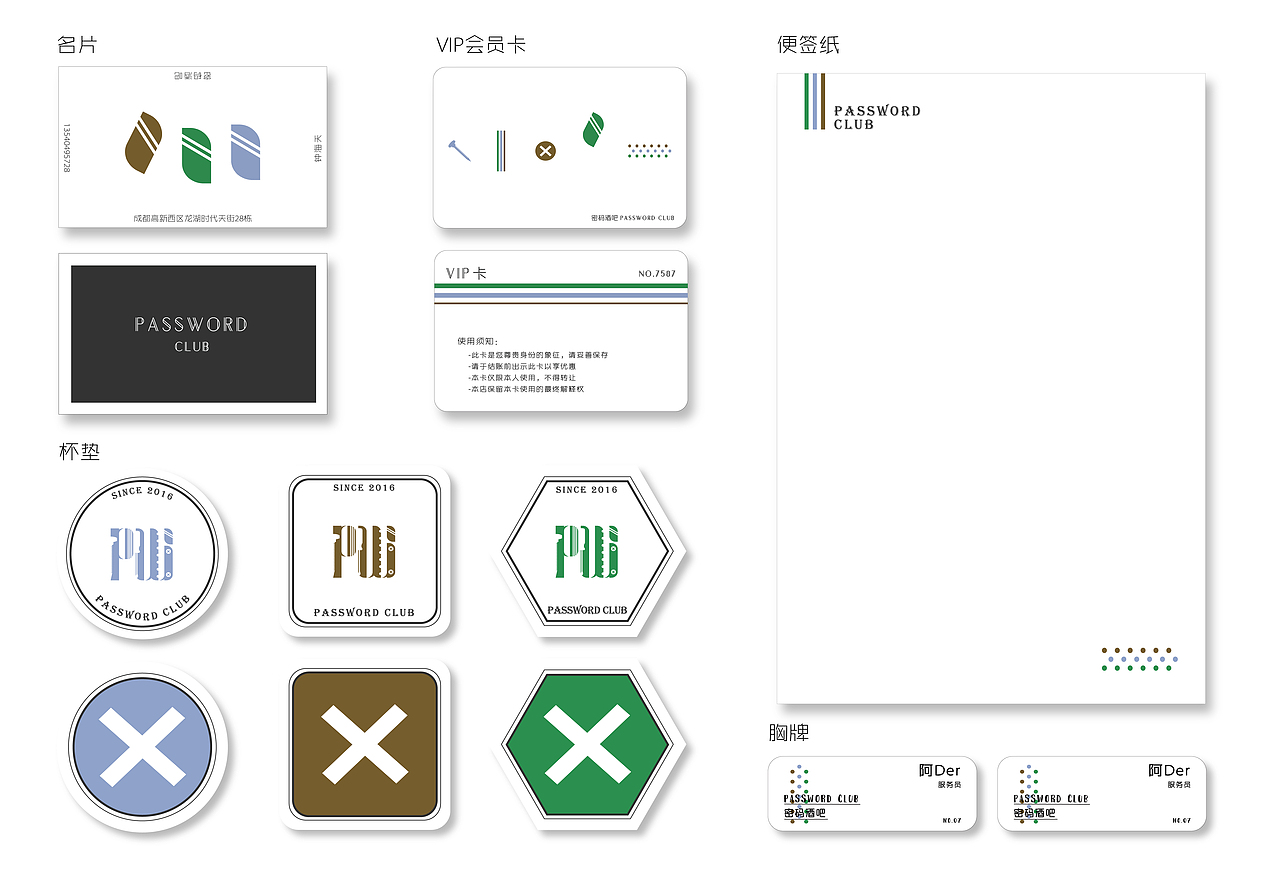Select the green hexagon X coaster
The image size is (1280, 890).
click(587, 745)
